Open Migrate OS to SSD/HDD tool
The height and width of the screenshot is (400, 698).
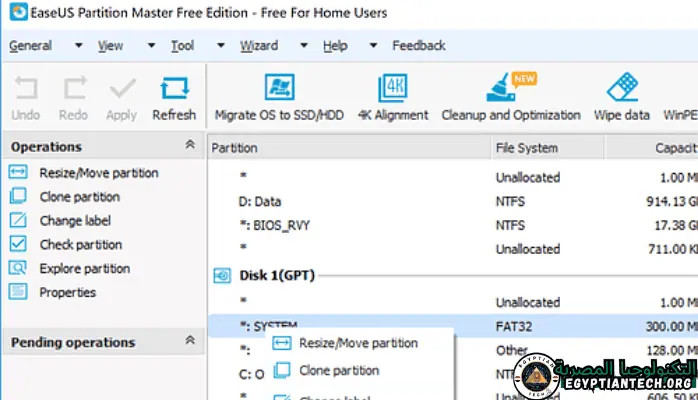click(279, 98)
